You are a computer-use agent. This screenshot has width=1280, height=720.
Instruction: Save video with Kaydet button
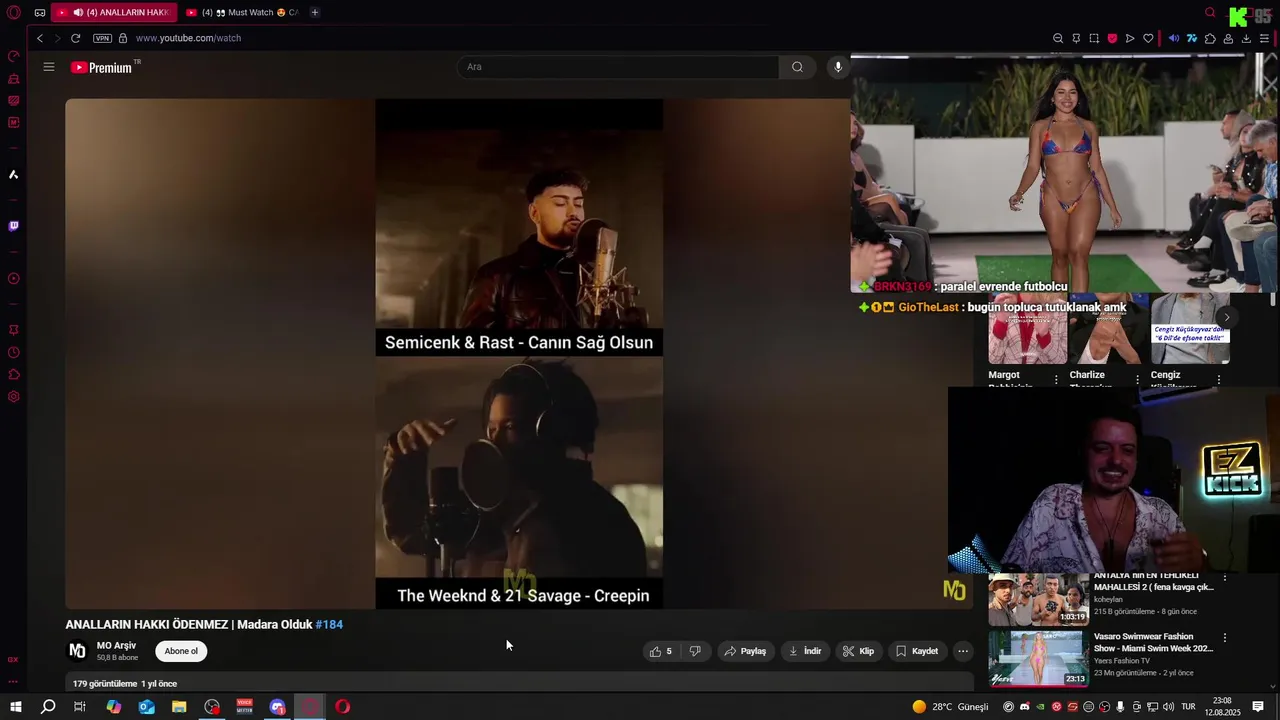[x=917, y=651]
